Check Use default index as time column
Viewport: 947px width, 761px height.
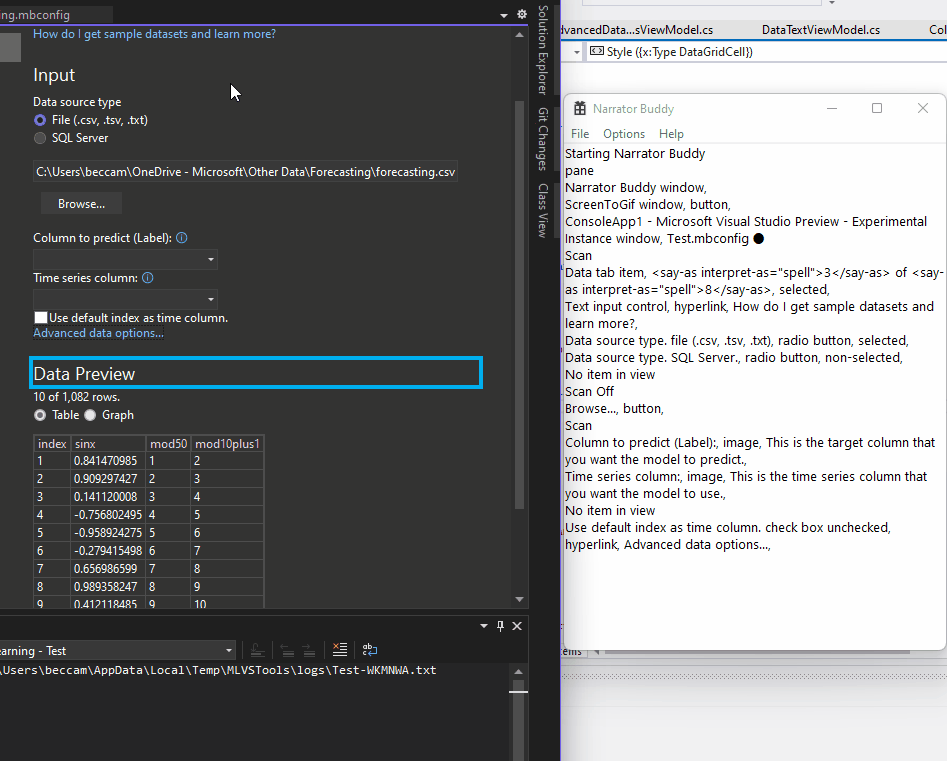41,317
